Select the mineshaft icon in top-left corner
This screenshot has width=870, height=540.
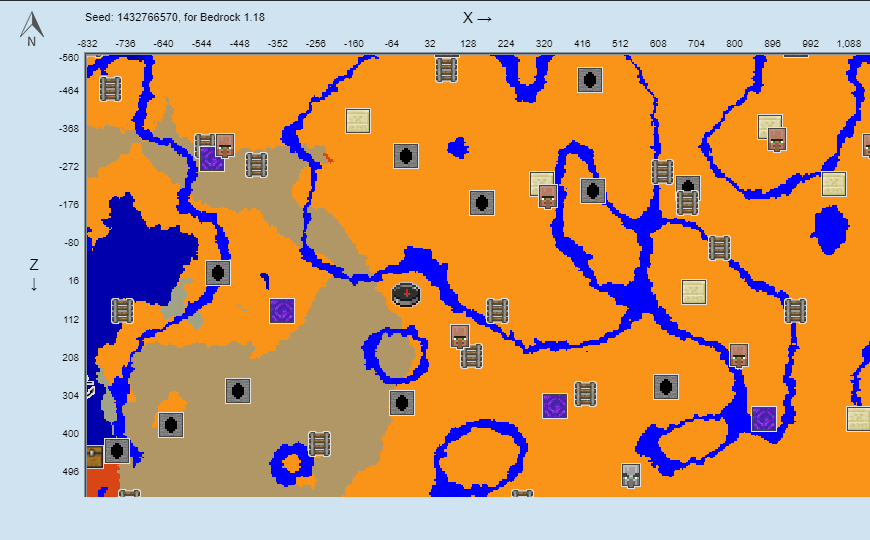pyautogui.click(x=110, y=89)
